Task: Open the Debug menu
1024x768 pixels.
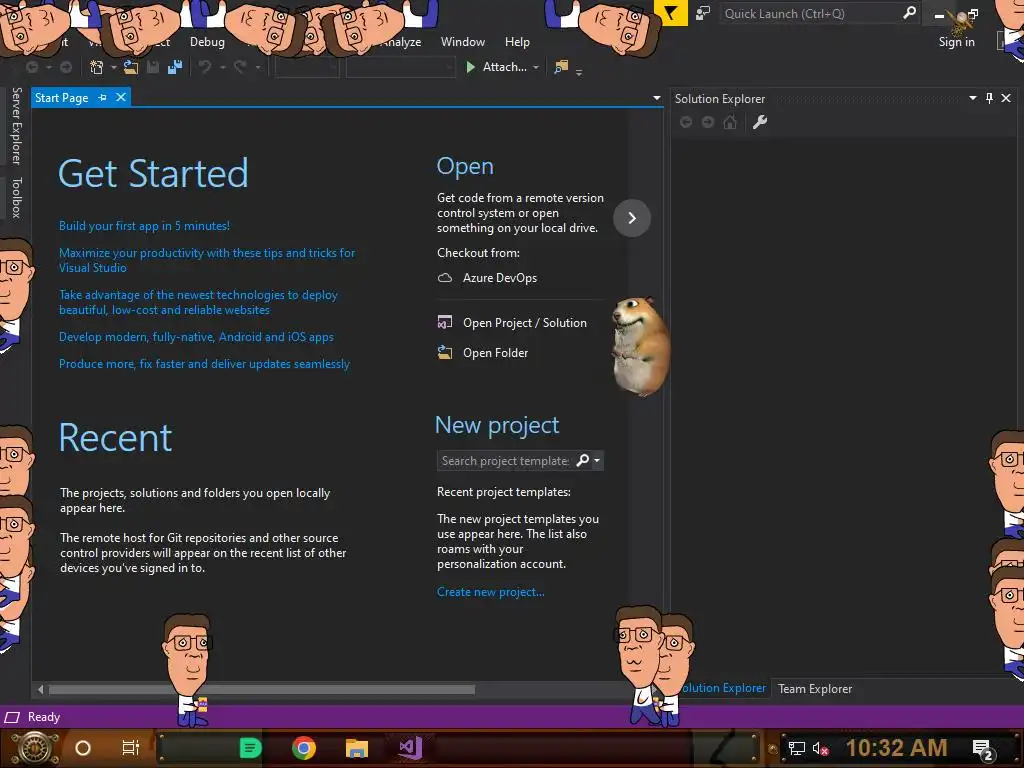Action: (207, 42)
